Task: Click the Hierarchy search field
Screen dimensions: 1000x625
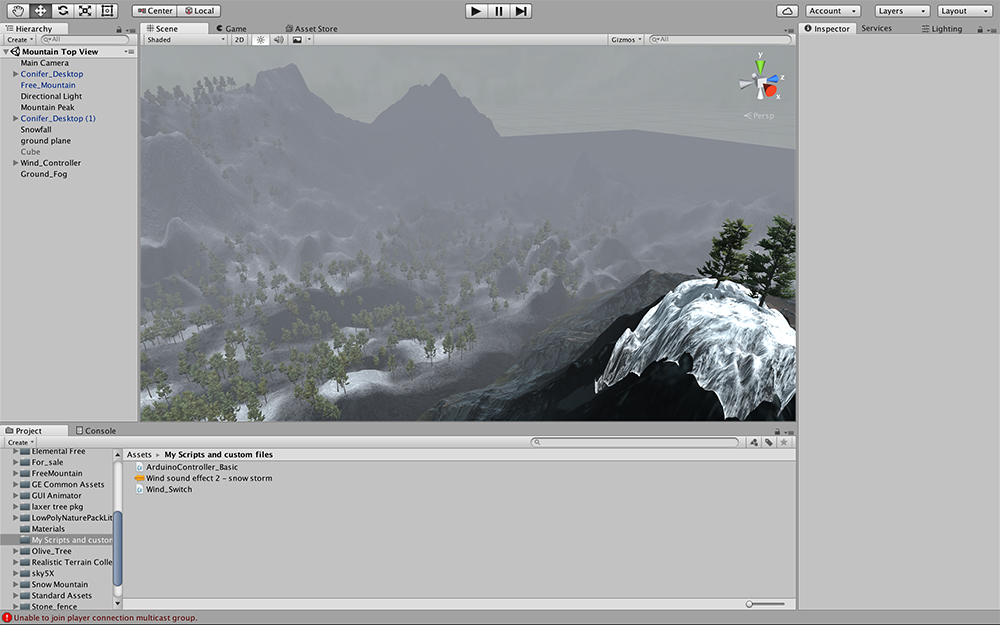Action: [x=85, y=40]
